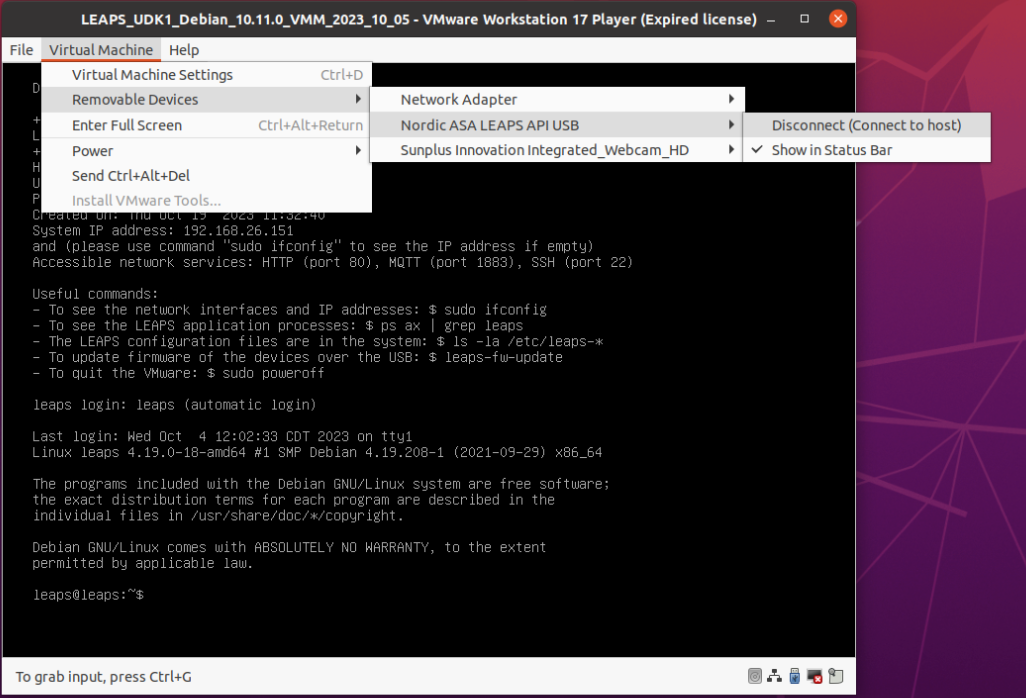
Task: Click greyed Install VMware Tools entry
Action: coord(207,200)
